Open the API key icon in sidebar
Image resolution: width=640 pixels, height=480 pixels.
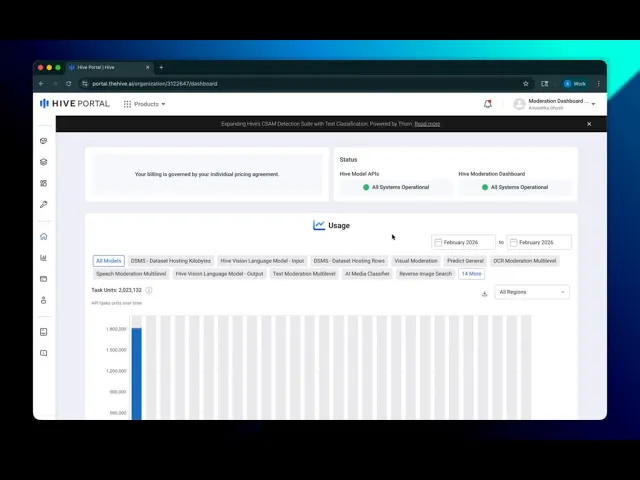[44, 204]
